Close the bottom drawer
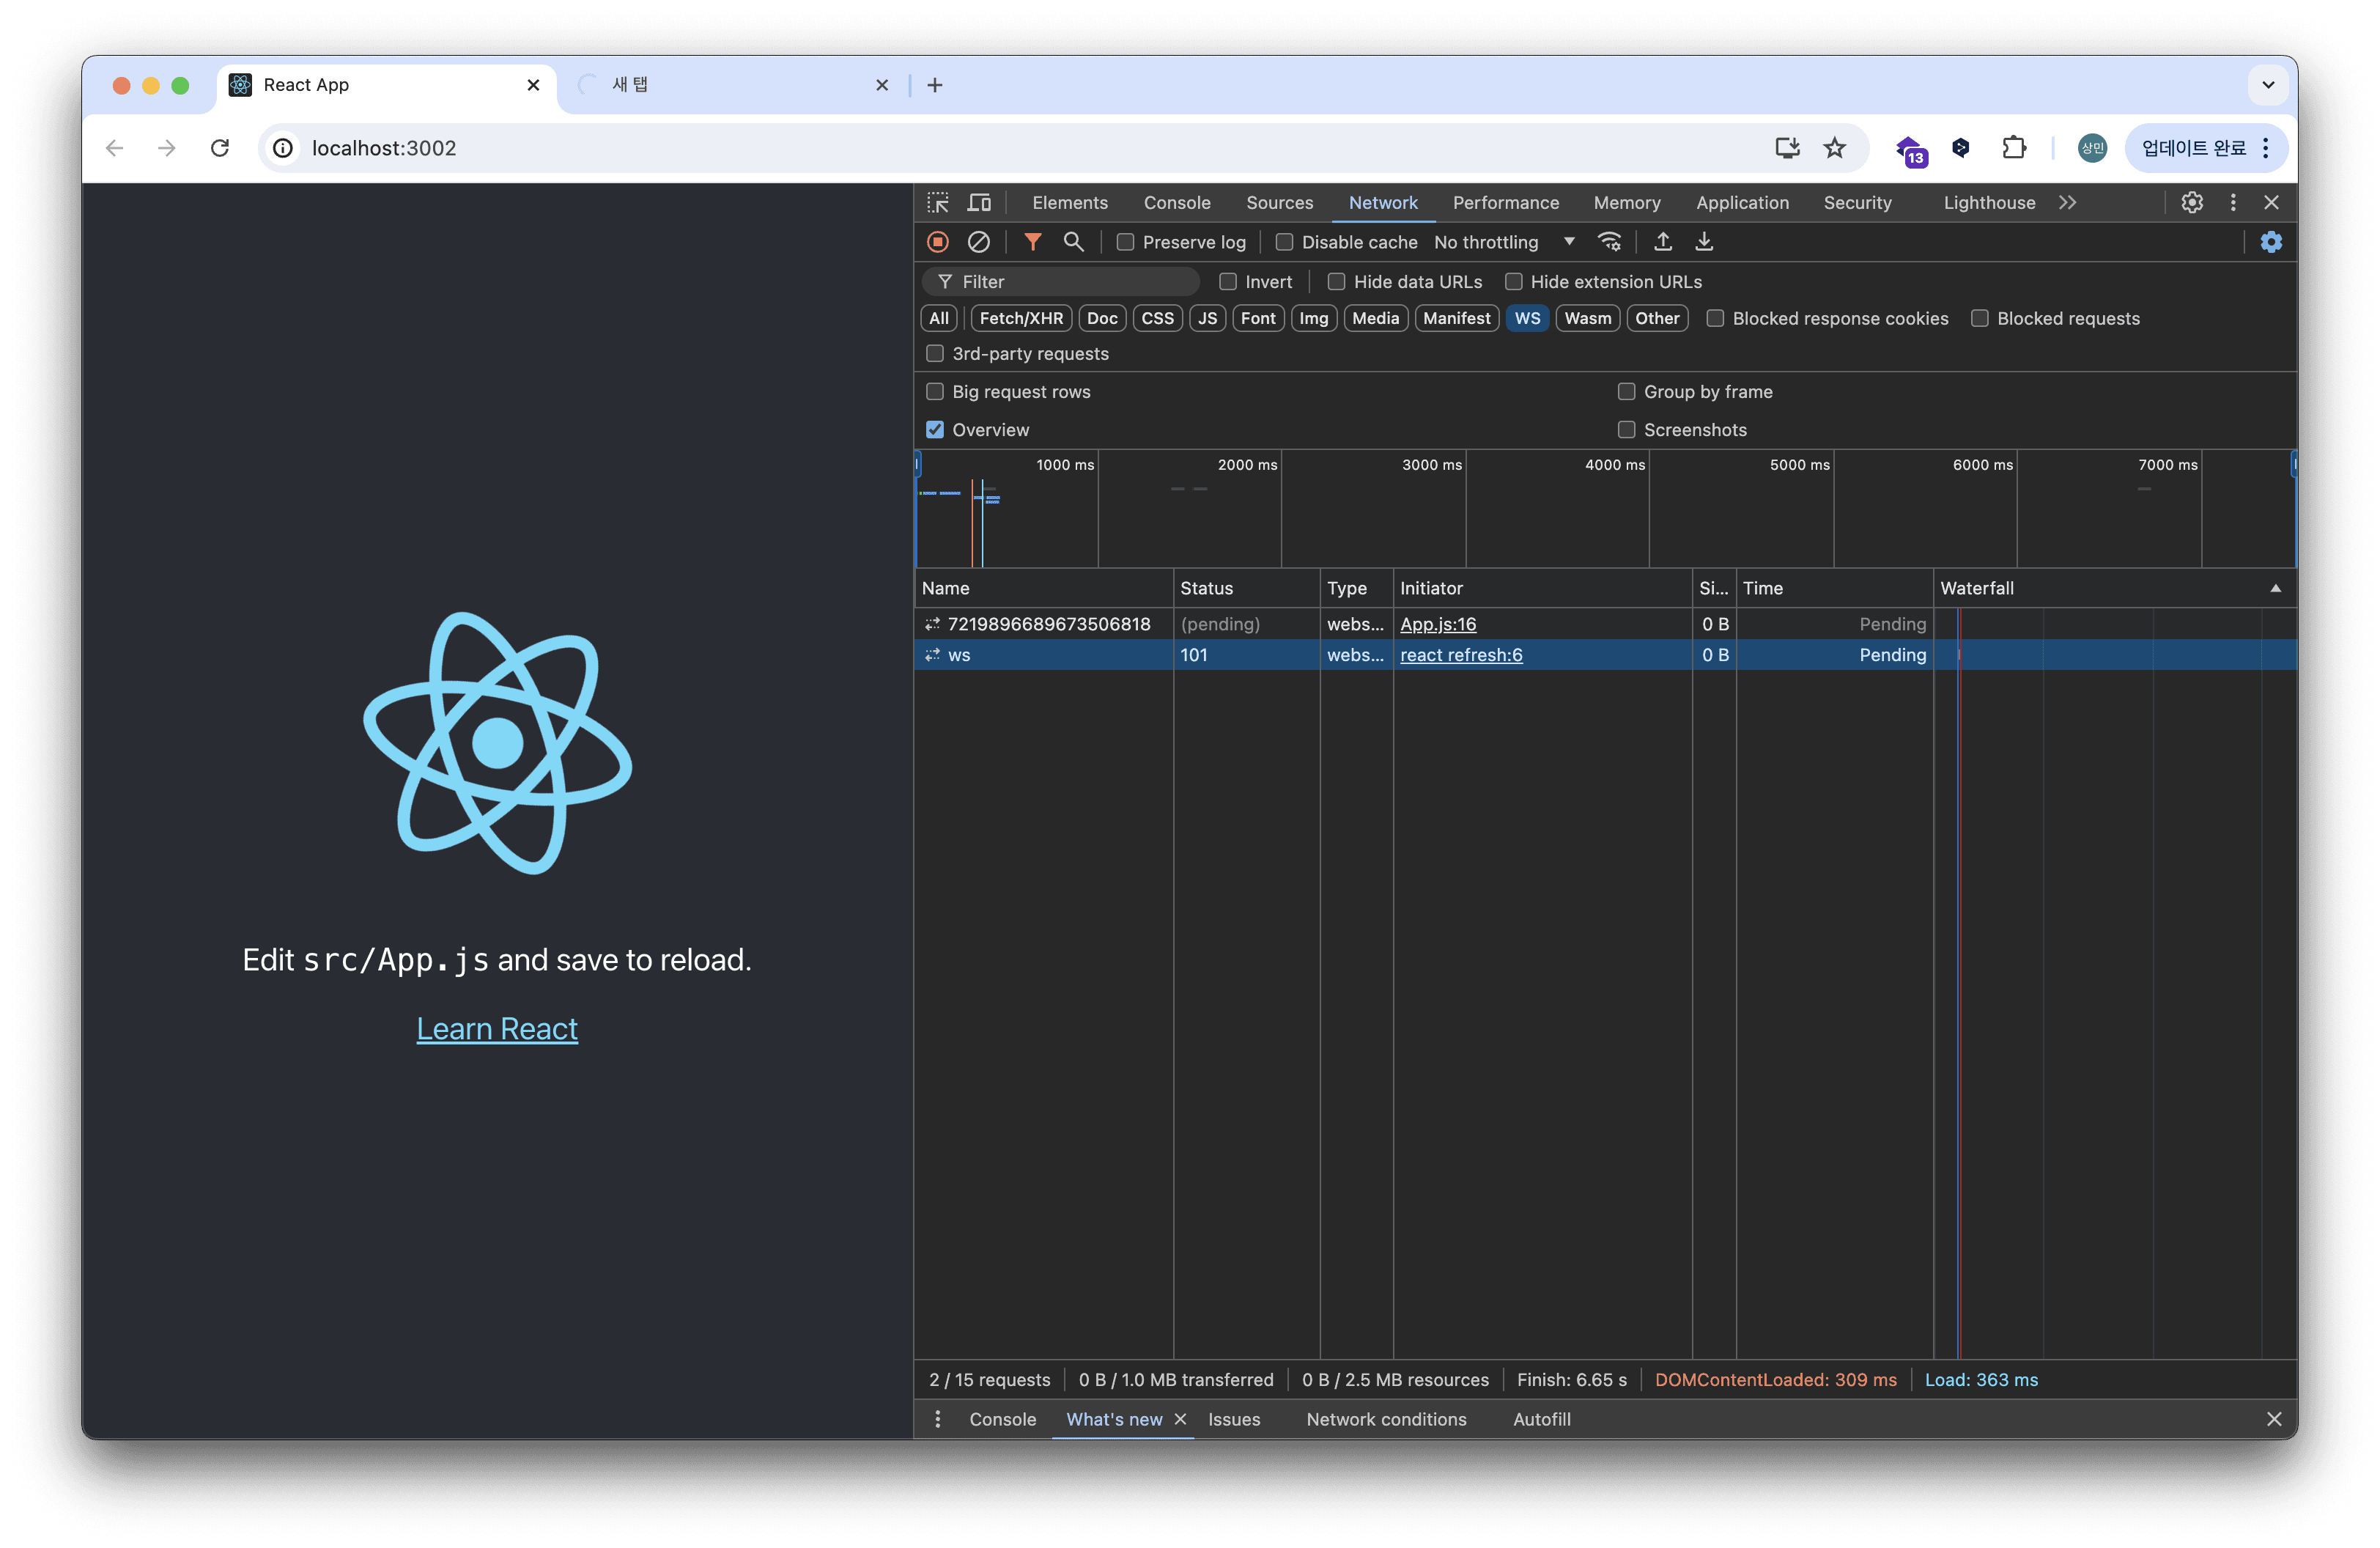 tap(2274, 1420)
